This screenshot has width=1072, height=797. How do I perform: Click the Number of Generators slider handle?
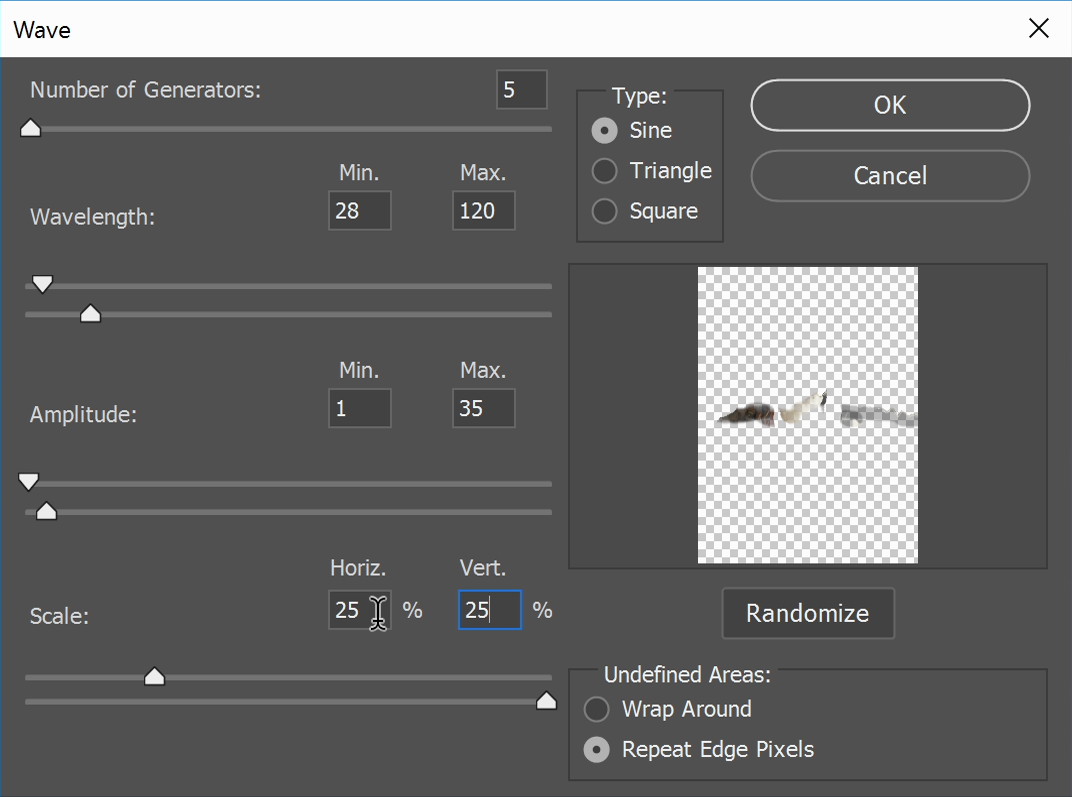coord(30,128)
